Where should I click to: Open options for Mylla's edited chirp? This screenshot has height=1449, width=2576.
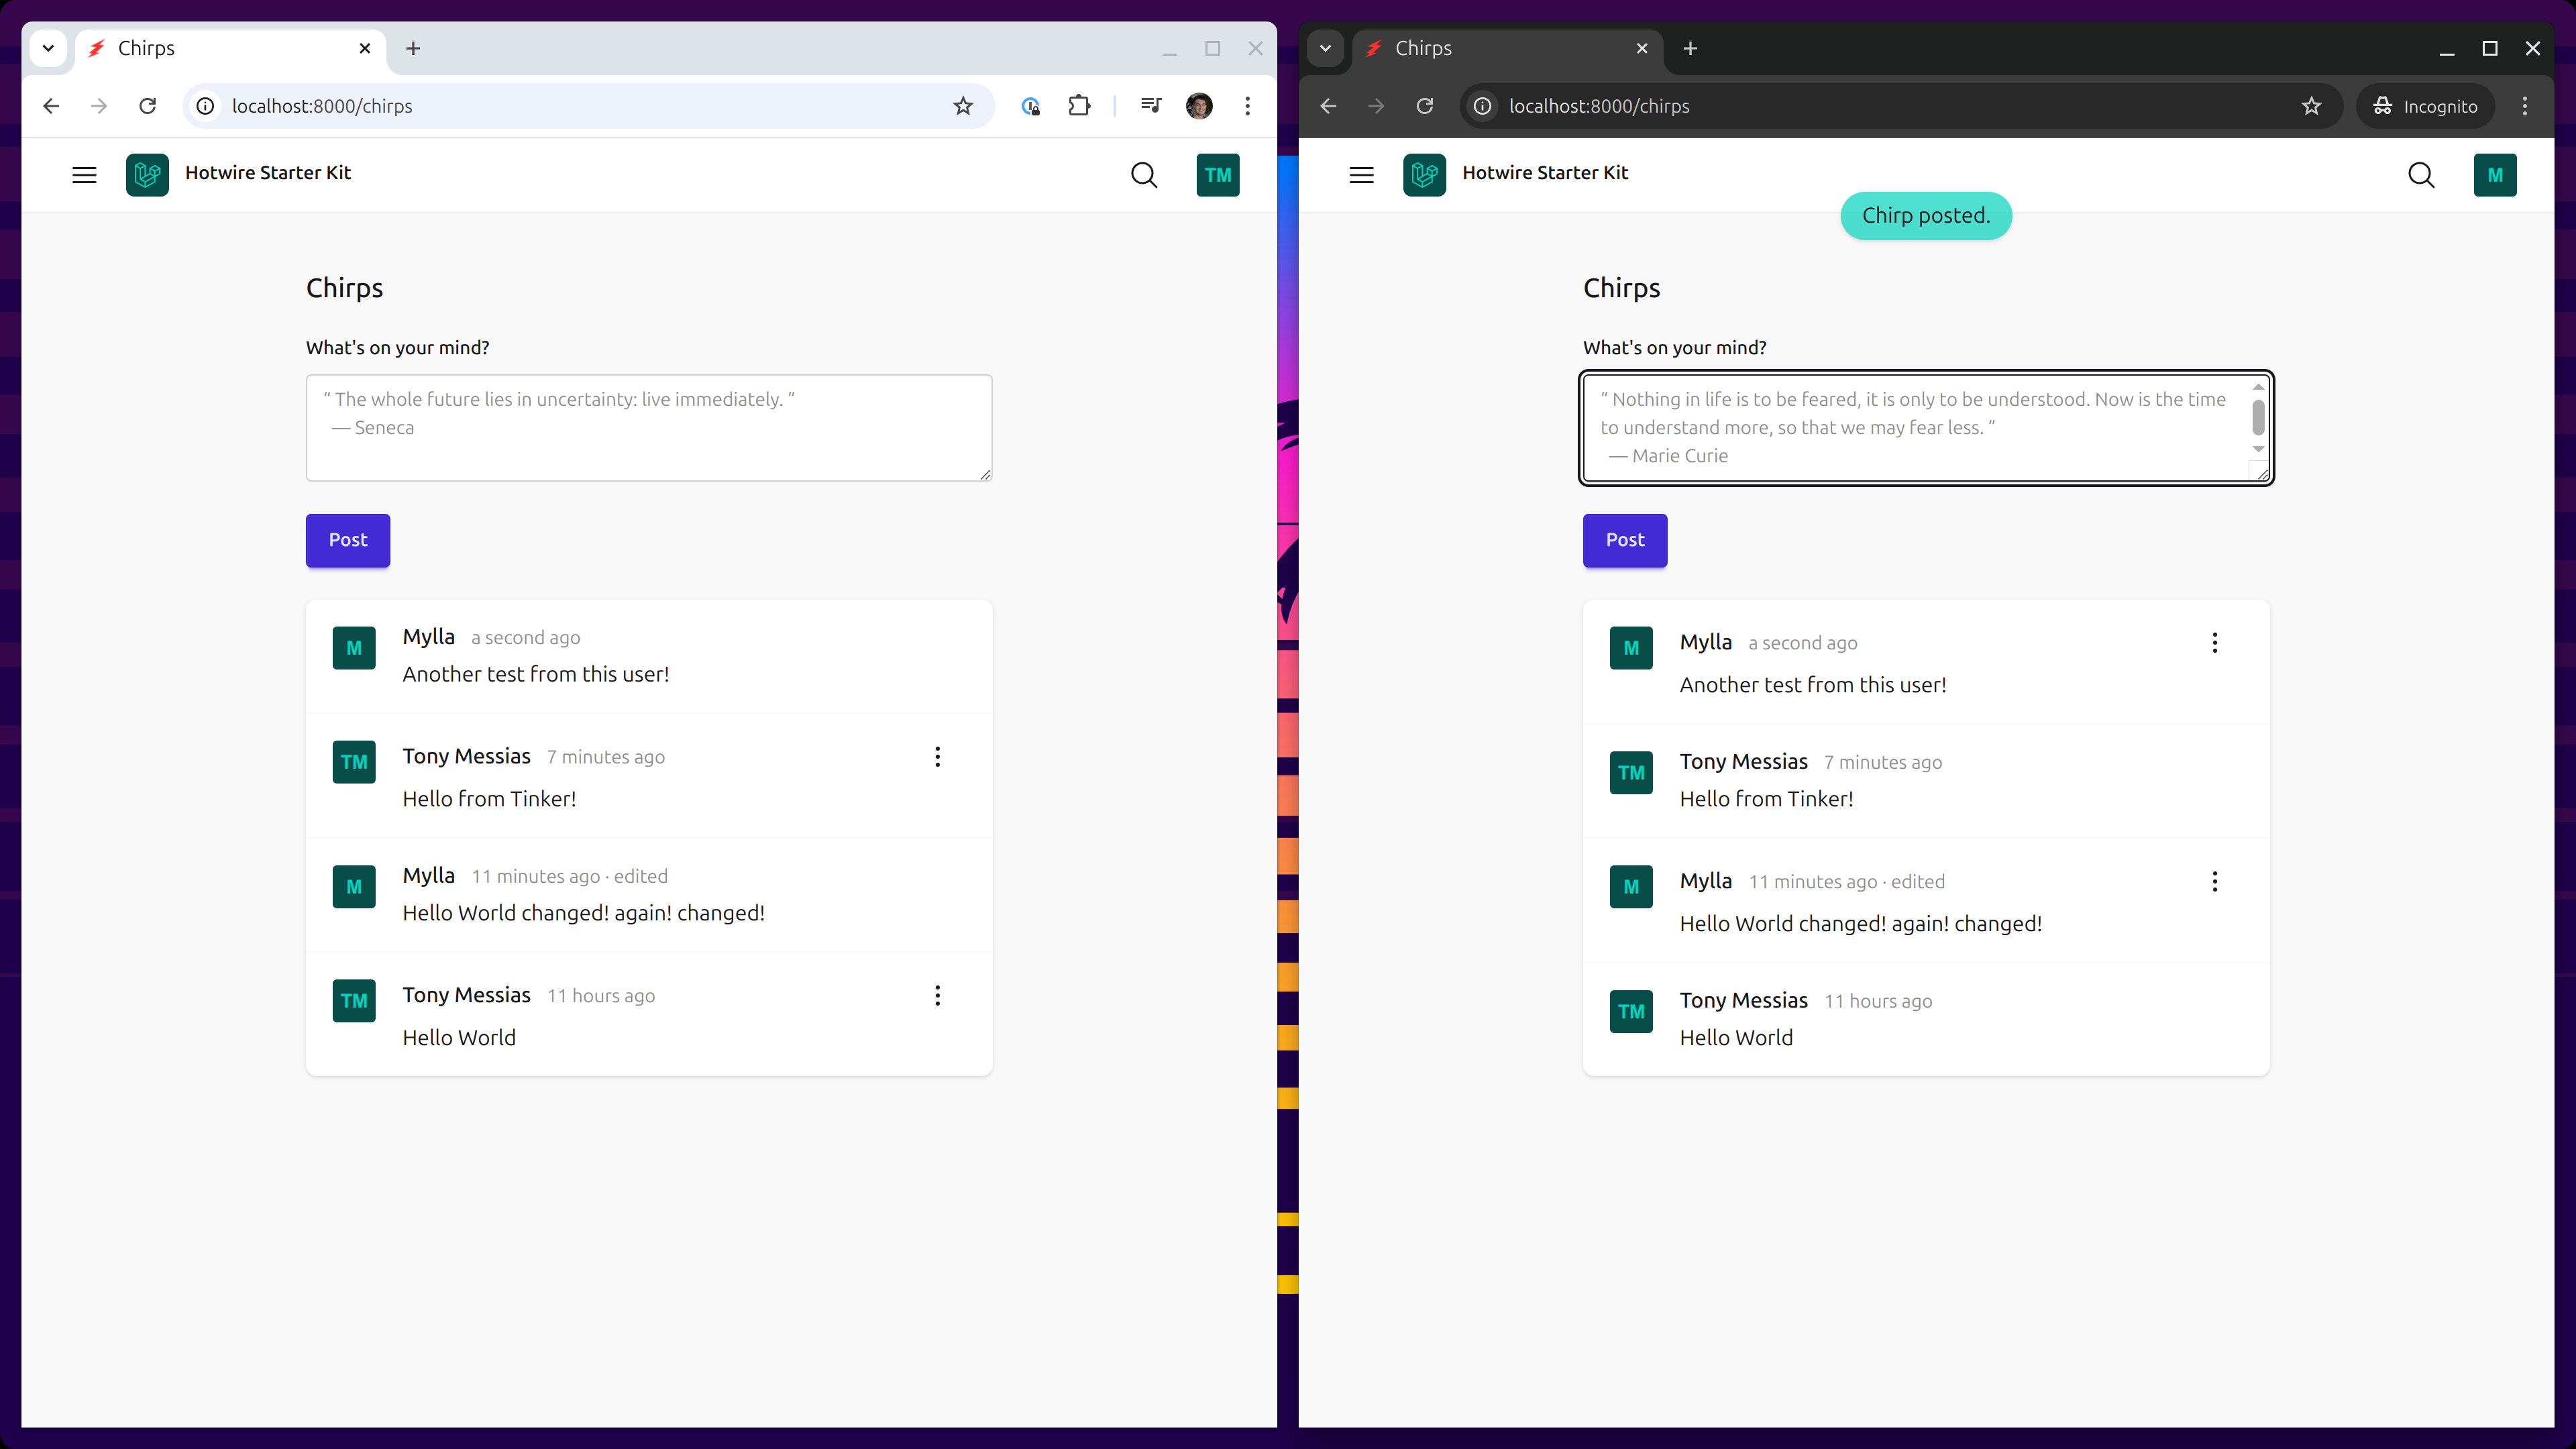(2214, 882)
